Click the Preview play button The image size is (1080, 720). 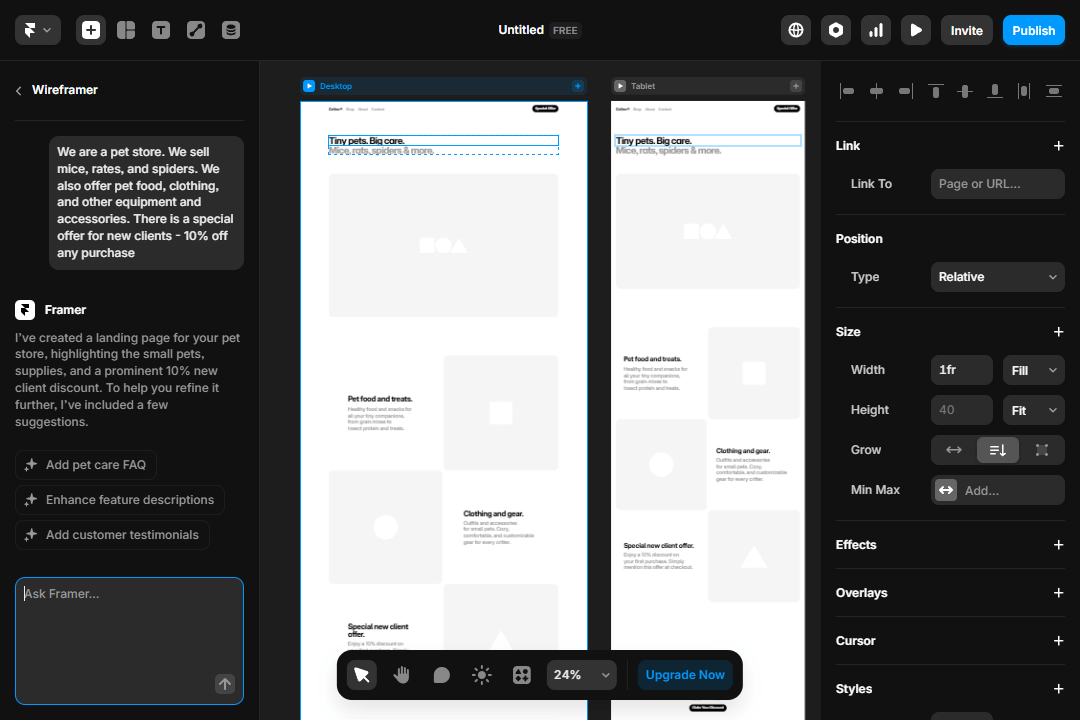[x=916, y=30]
